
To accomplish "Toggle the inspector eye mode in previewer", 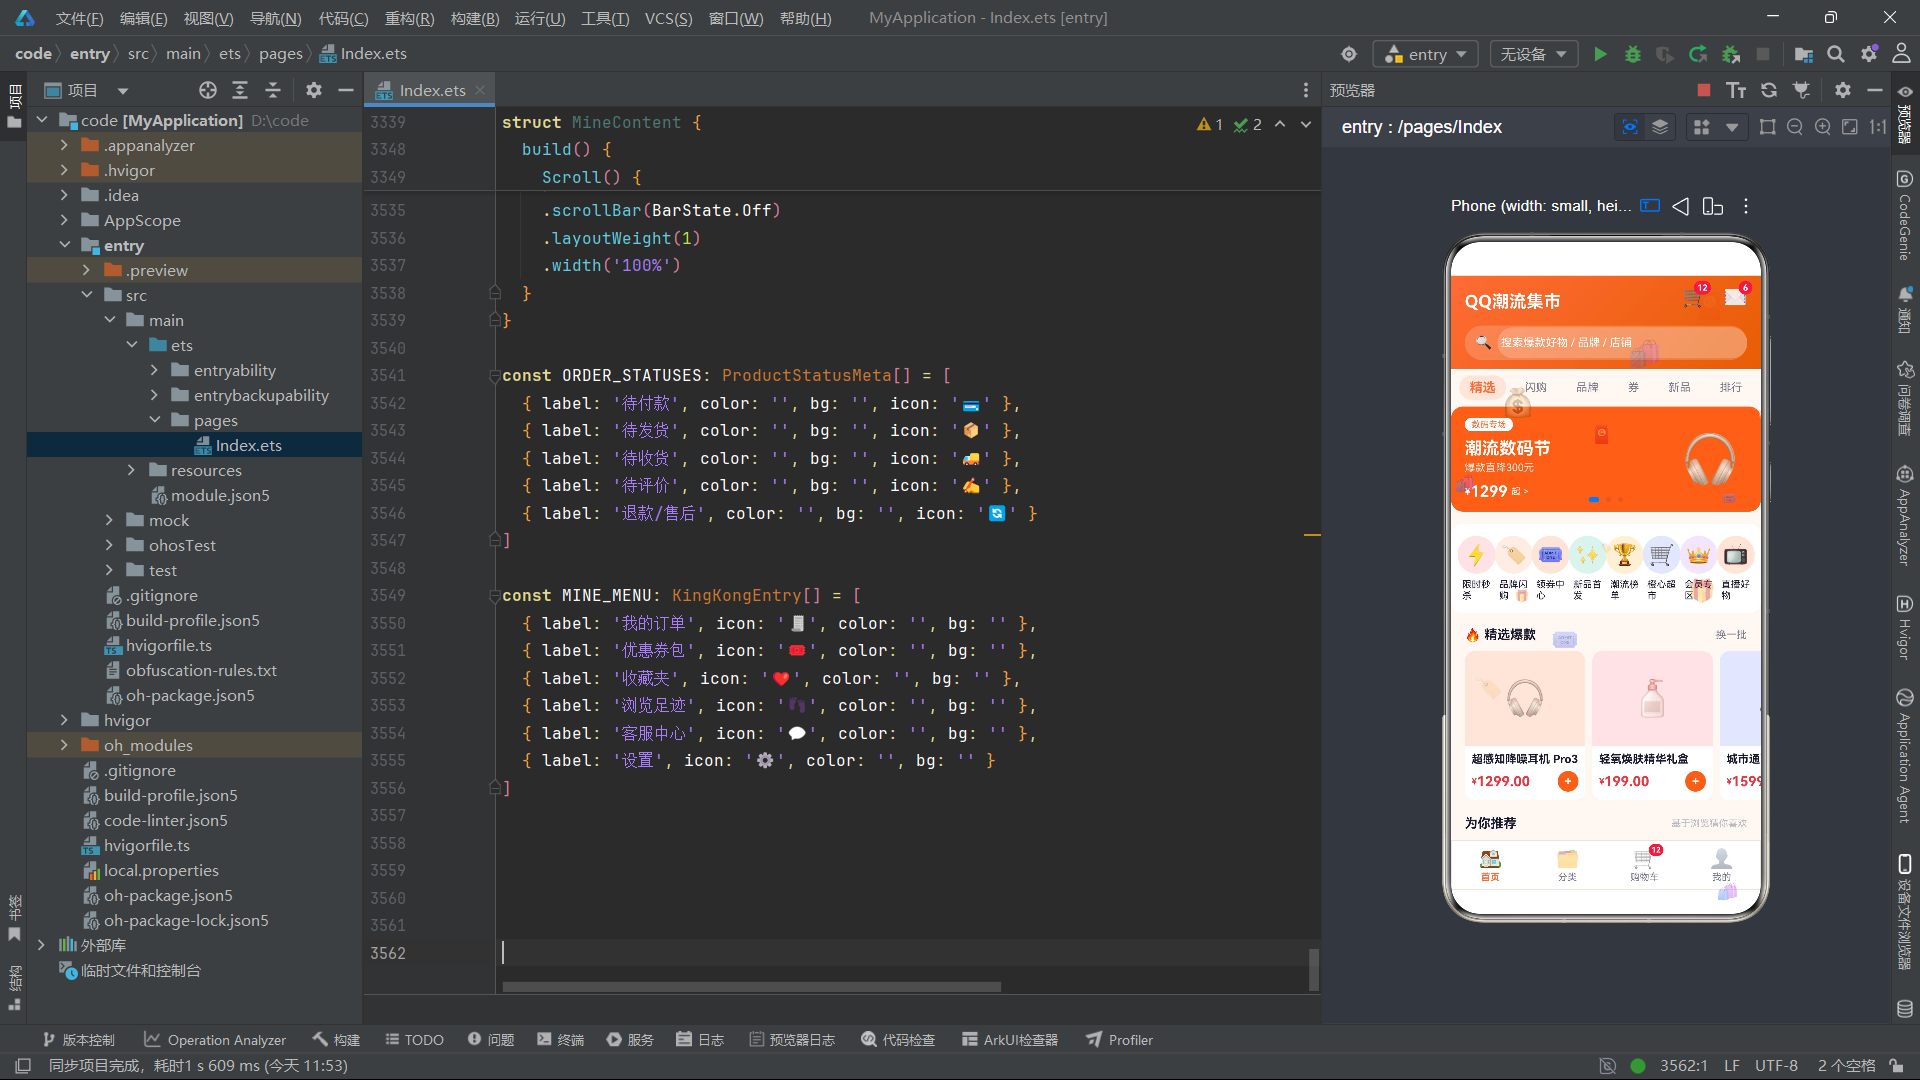I will (1630, 127).
